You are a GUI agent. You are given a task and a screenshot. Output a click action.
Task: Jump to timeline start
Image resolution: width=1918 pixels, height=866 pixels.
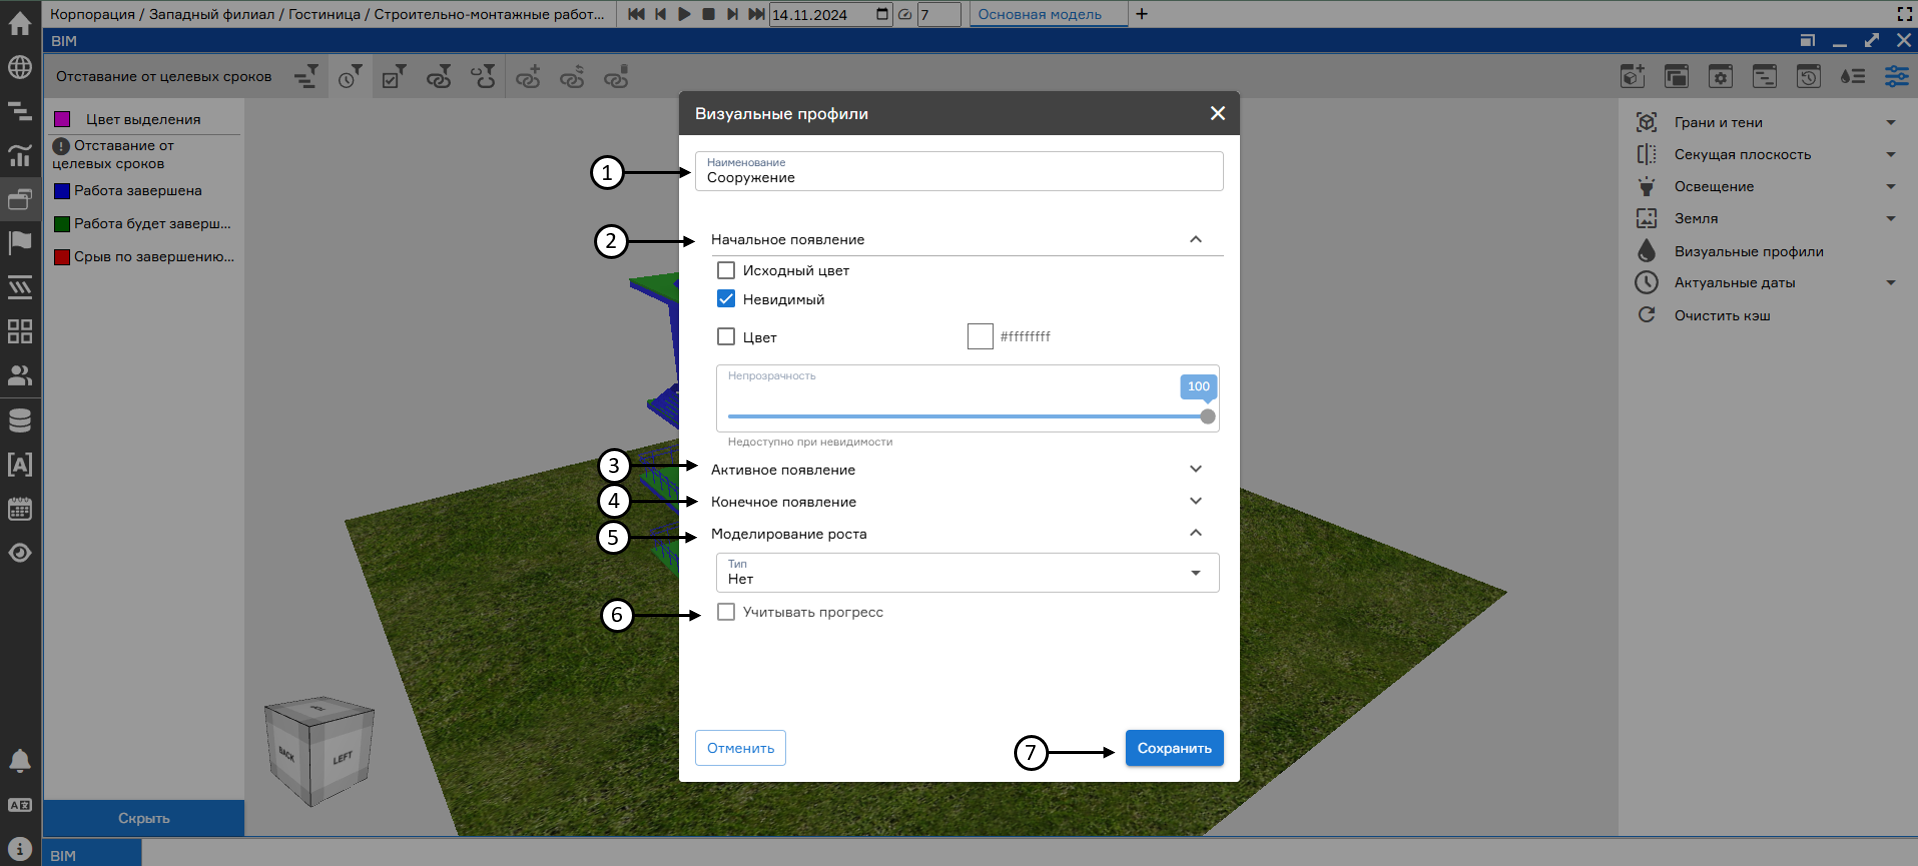coord(637,14)
